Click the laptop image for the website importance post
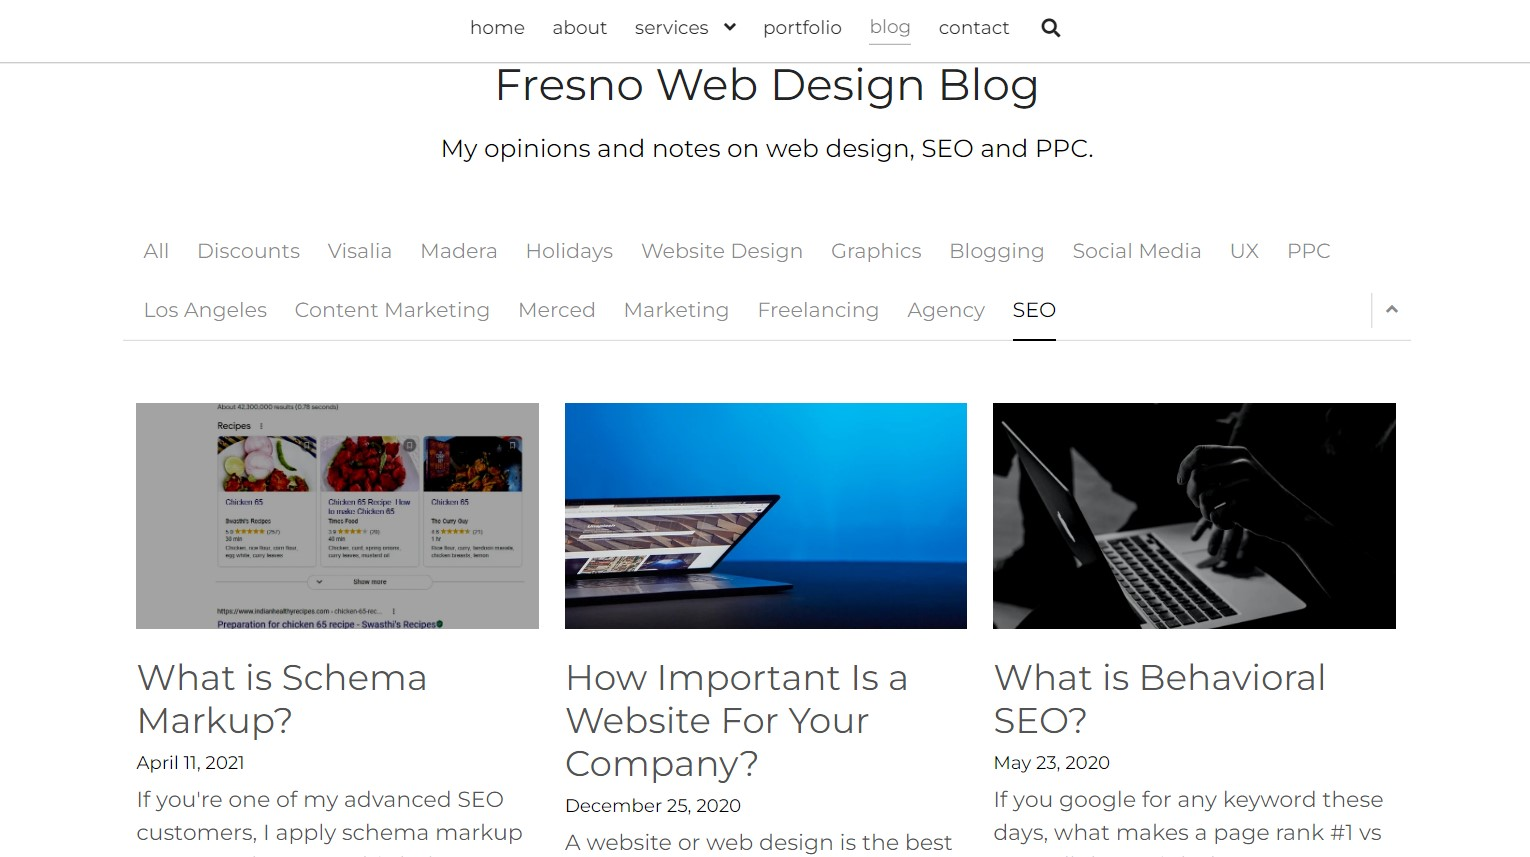Viewport: 1530px width, 857px height. click(765, 515)
